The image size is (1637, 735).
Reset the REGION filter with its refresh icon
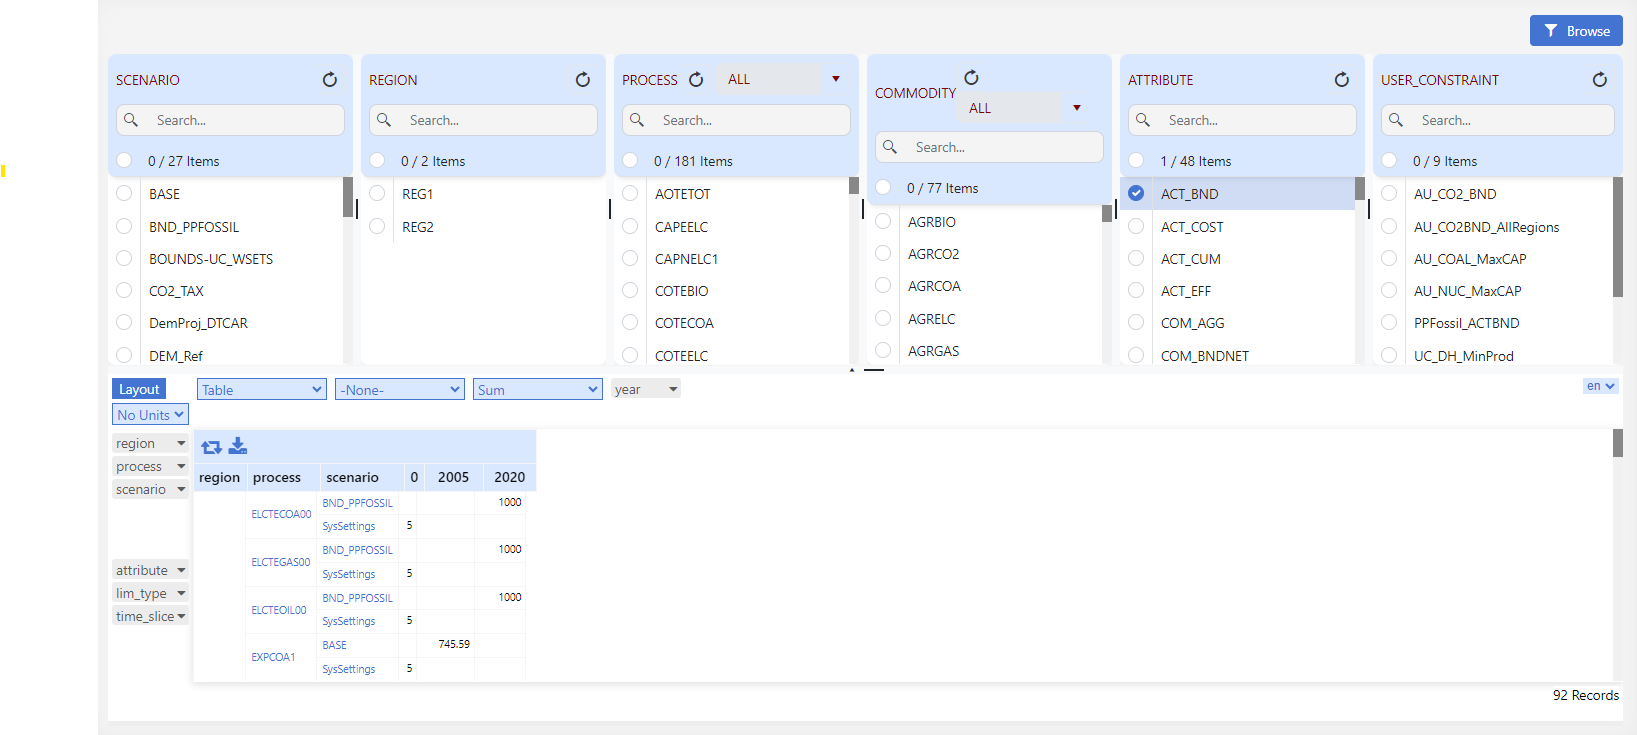(583, 80)
